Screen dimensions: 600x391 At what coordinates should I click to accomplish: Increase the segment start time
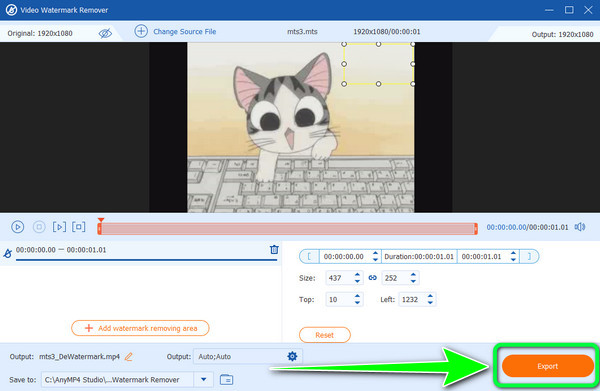click(375, 253)
